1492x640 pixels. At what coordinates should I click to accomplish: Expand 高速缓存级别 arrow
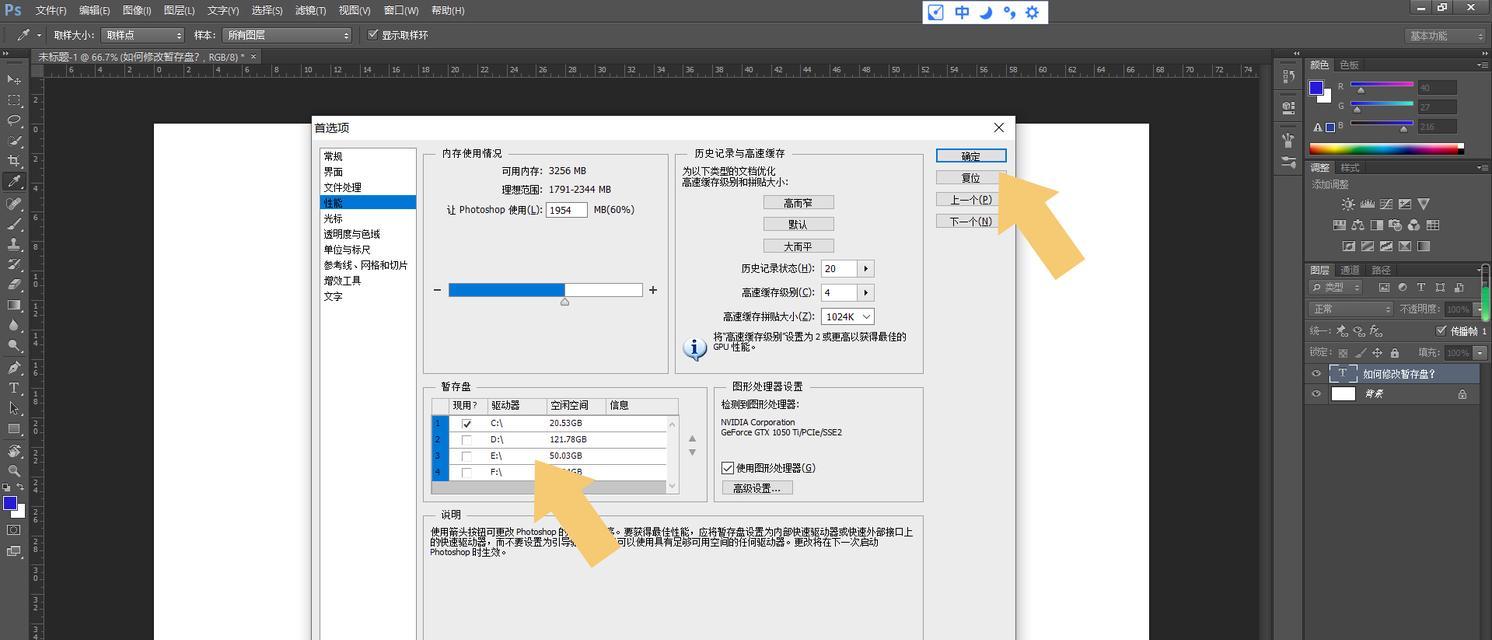pyautogui.click(x=866, y=293)
